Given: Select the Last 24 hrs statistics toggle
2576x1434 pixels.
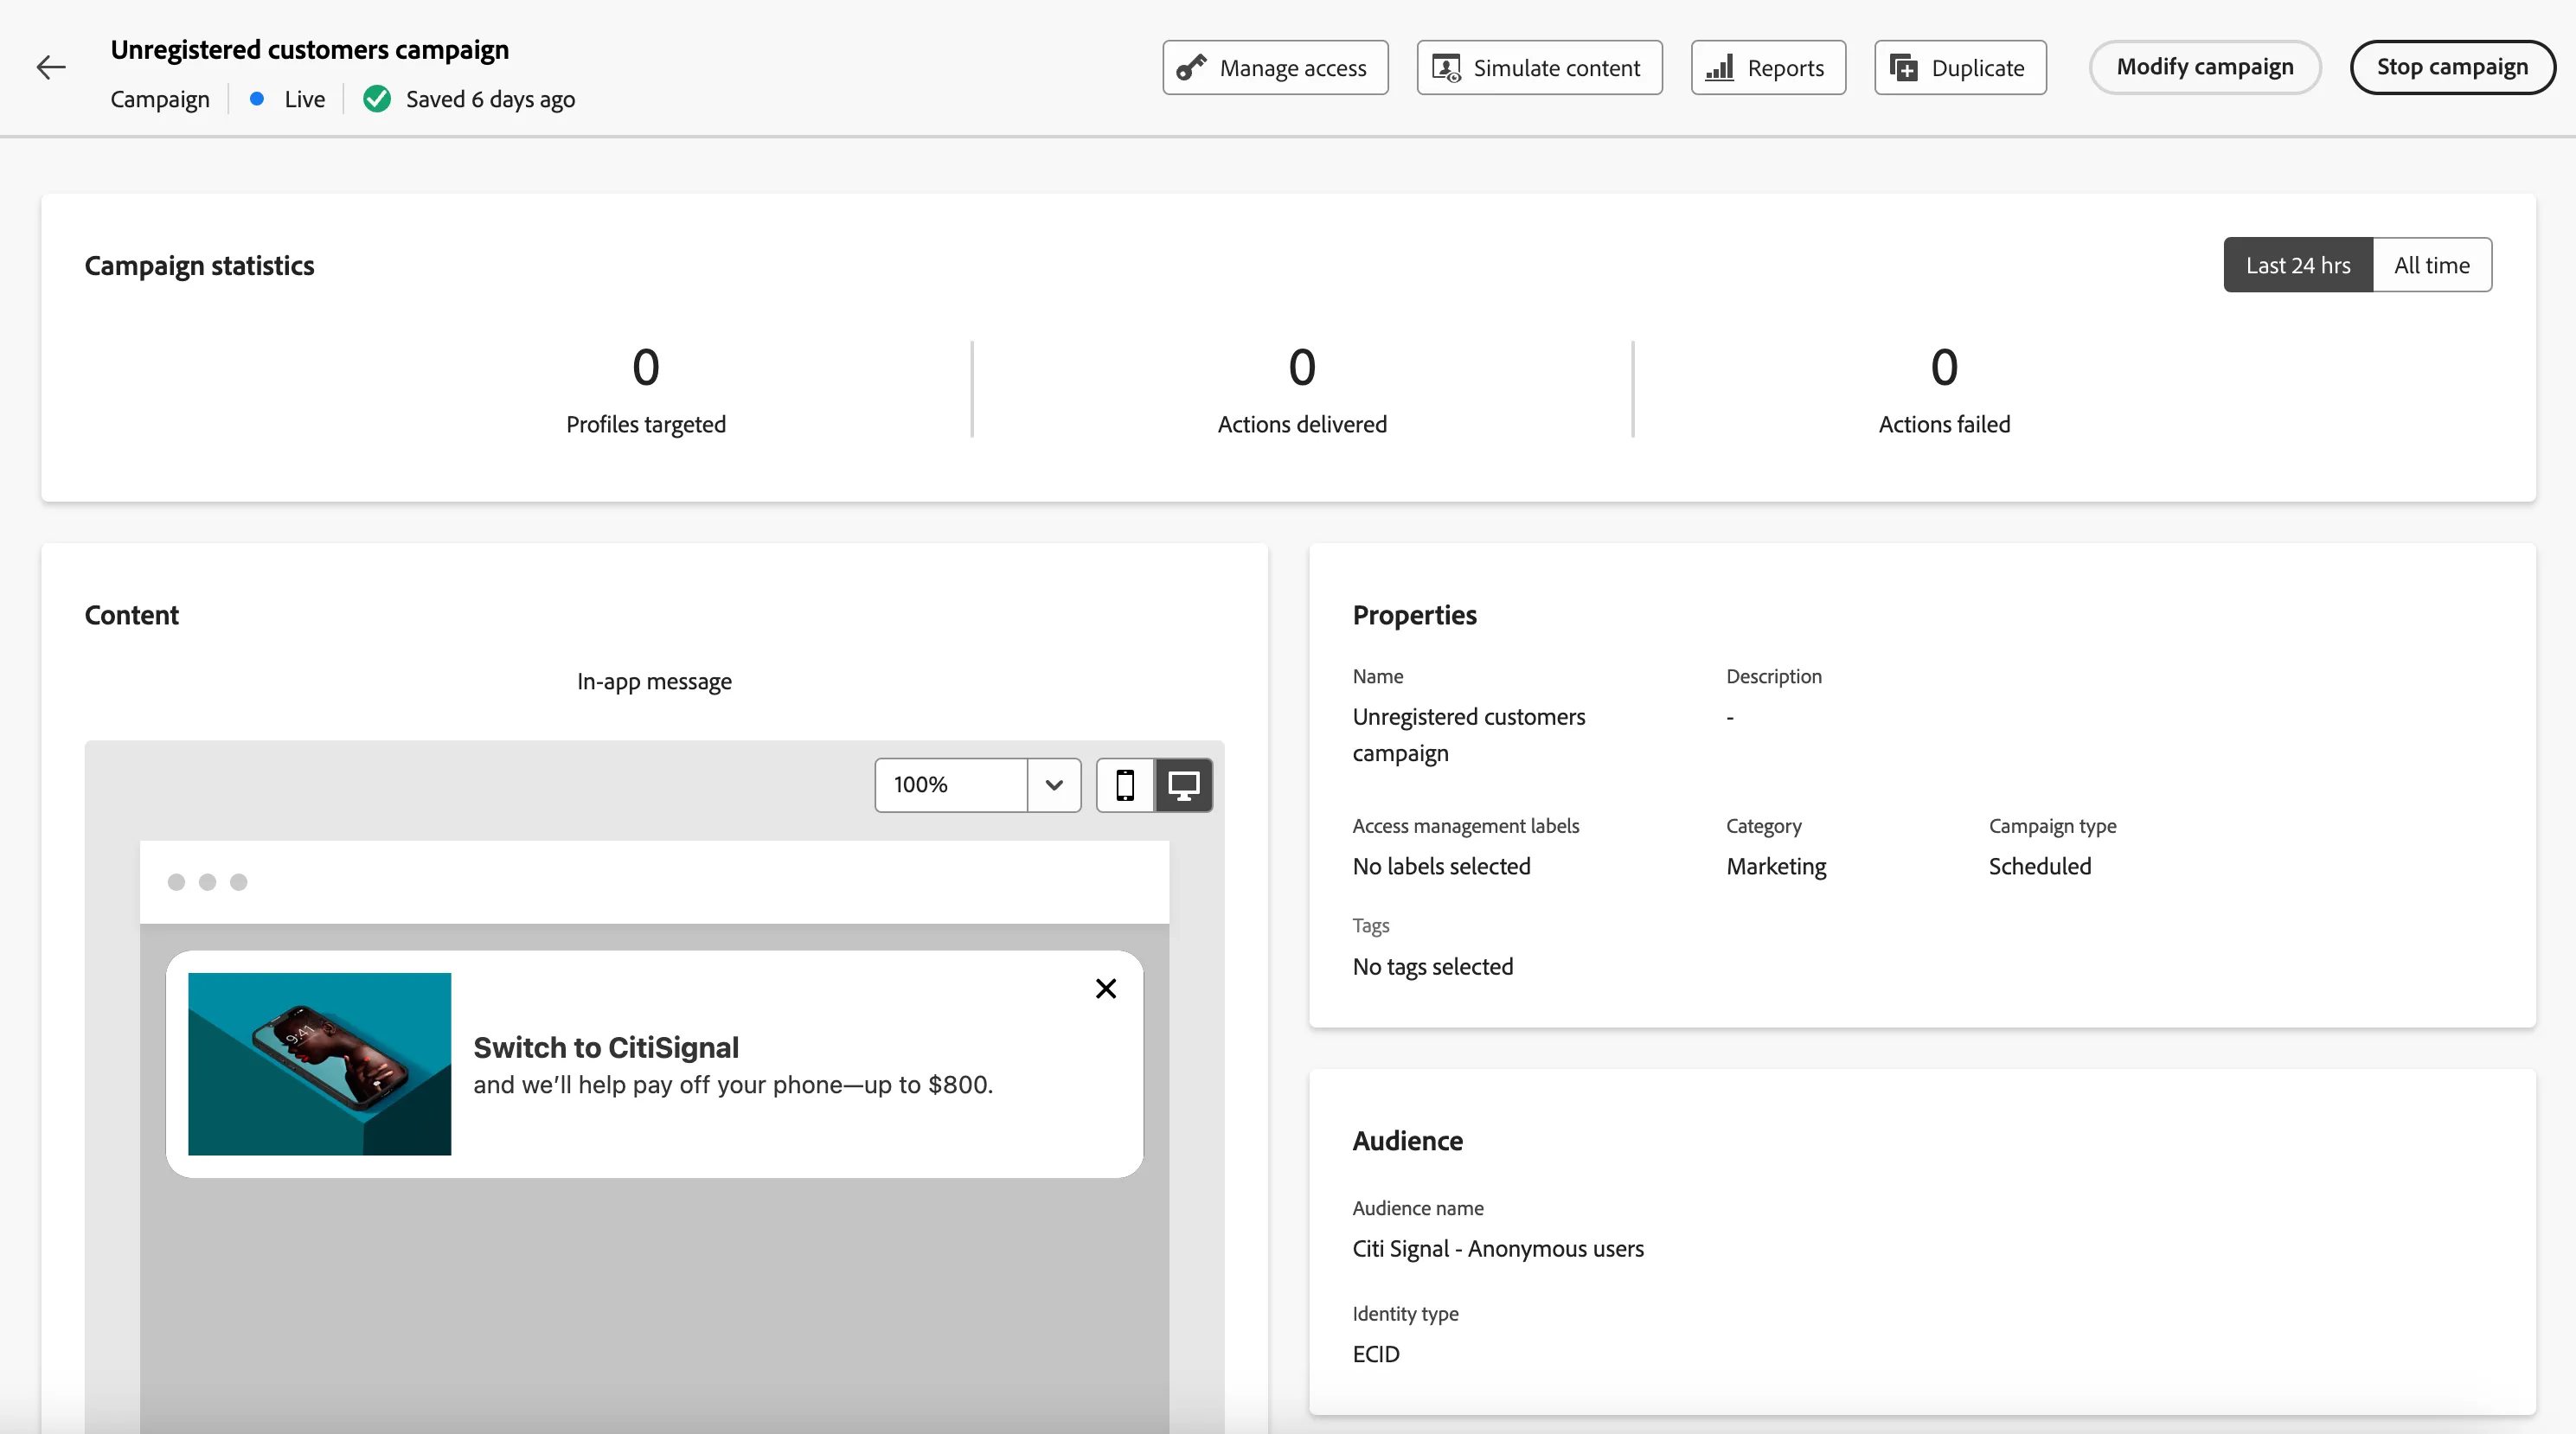Looking at the screenshot, I should 2298,265.
